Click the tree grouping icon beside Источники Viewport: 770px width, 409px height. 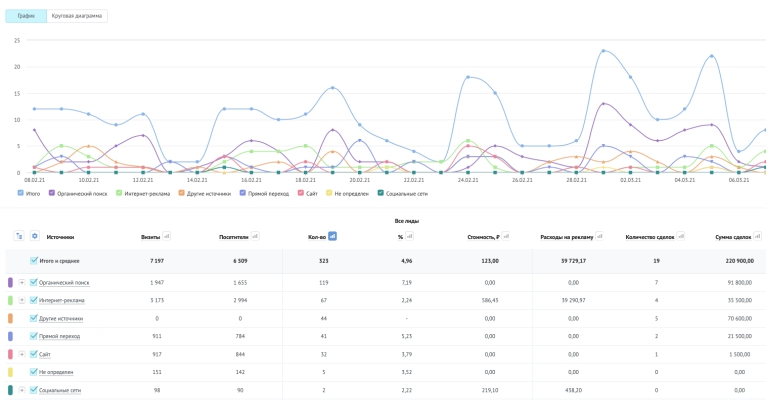pyautogui.click(x=19, y=236)
